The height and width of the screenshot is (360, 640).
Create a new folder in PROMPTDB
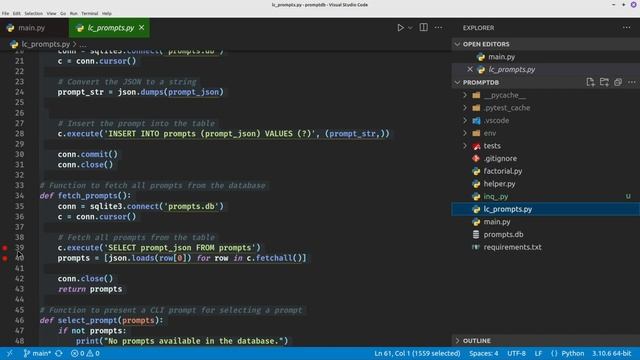(x=604, y=82)
